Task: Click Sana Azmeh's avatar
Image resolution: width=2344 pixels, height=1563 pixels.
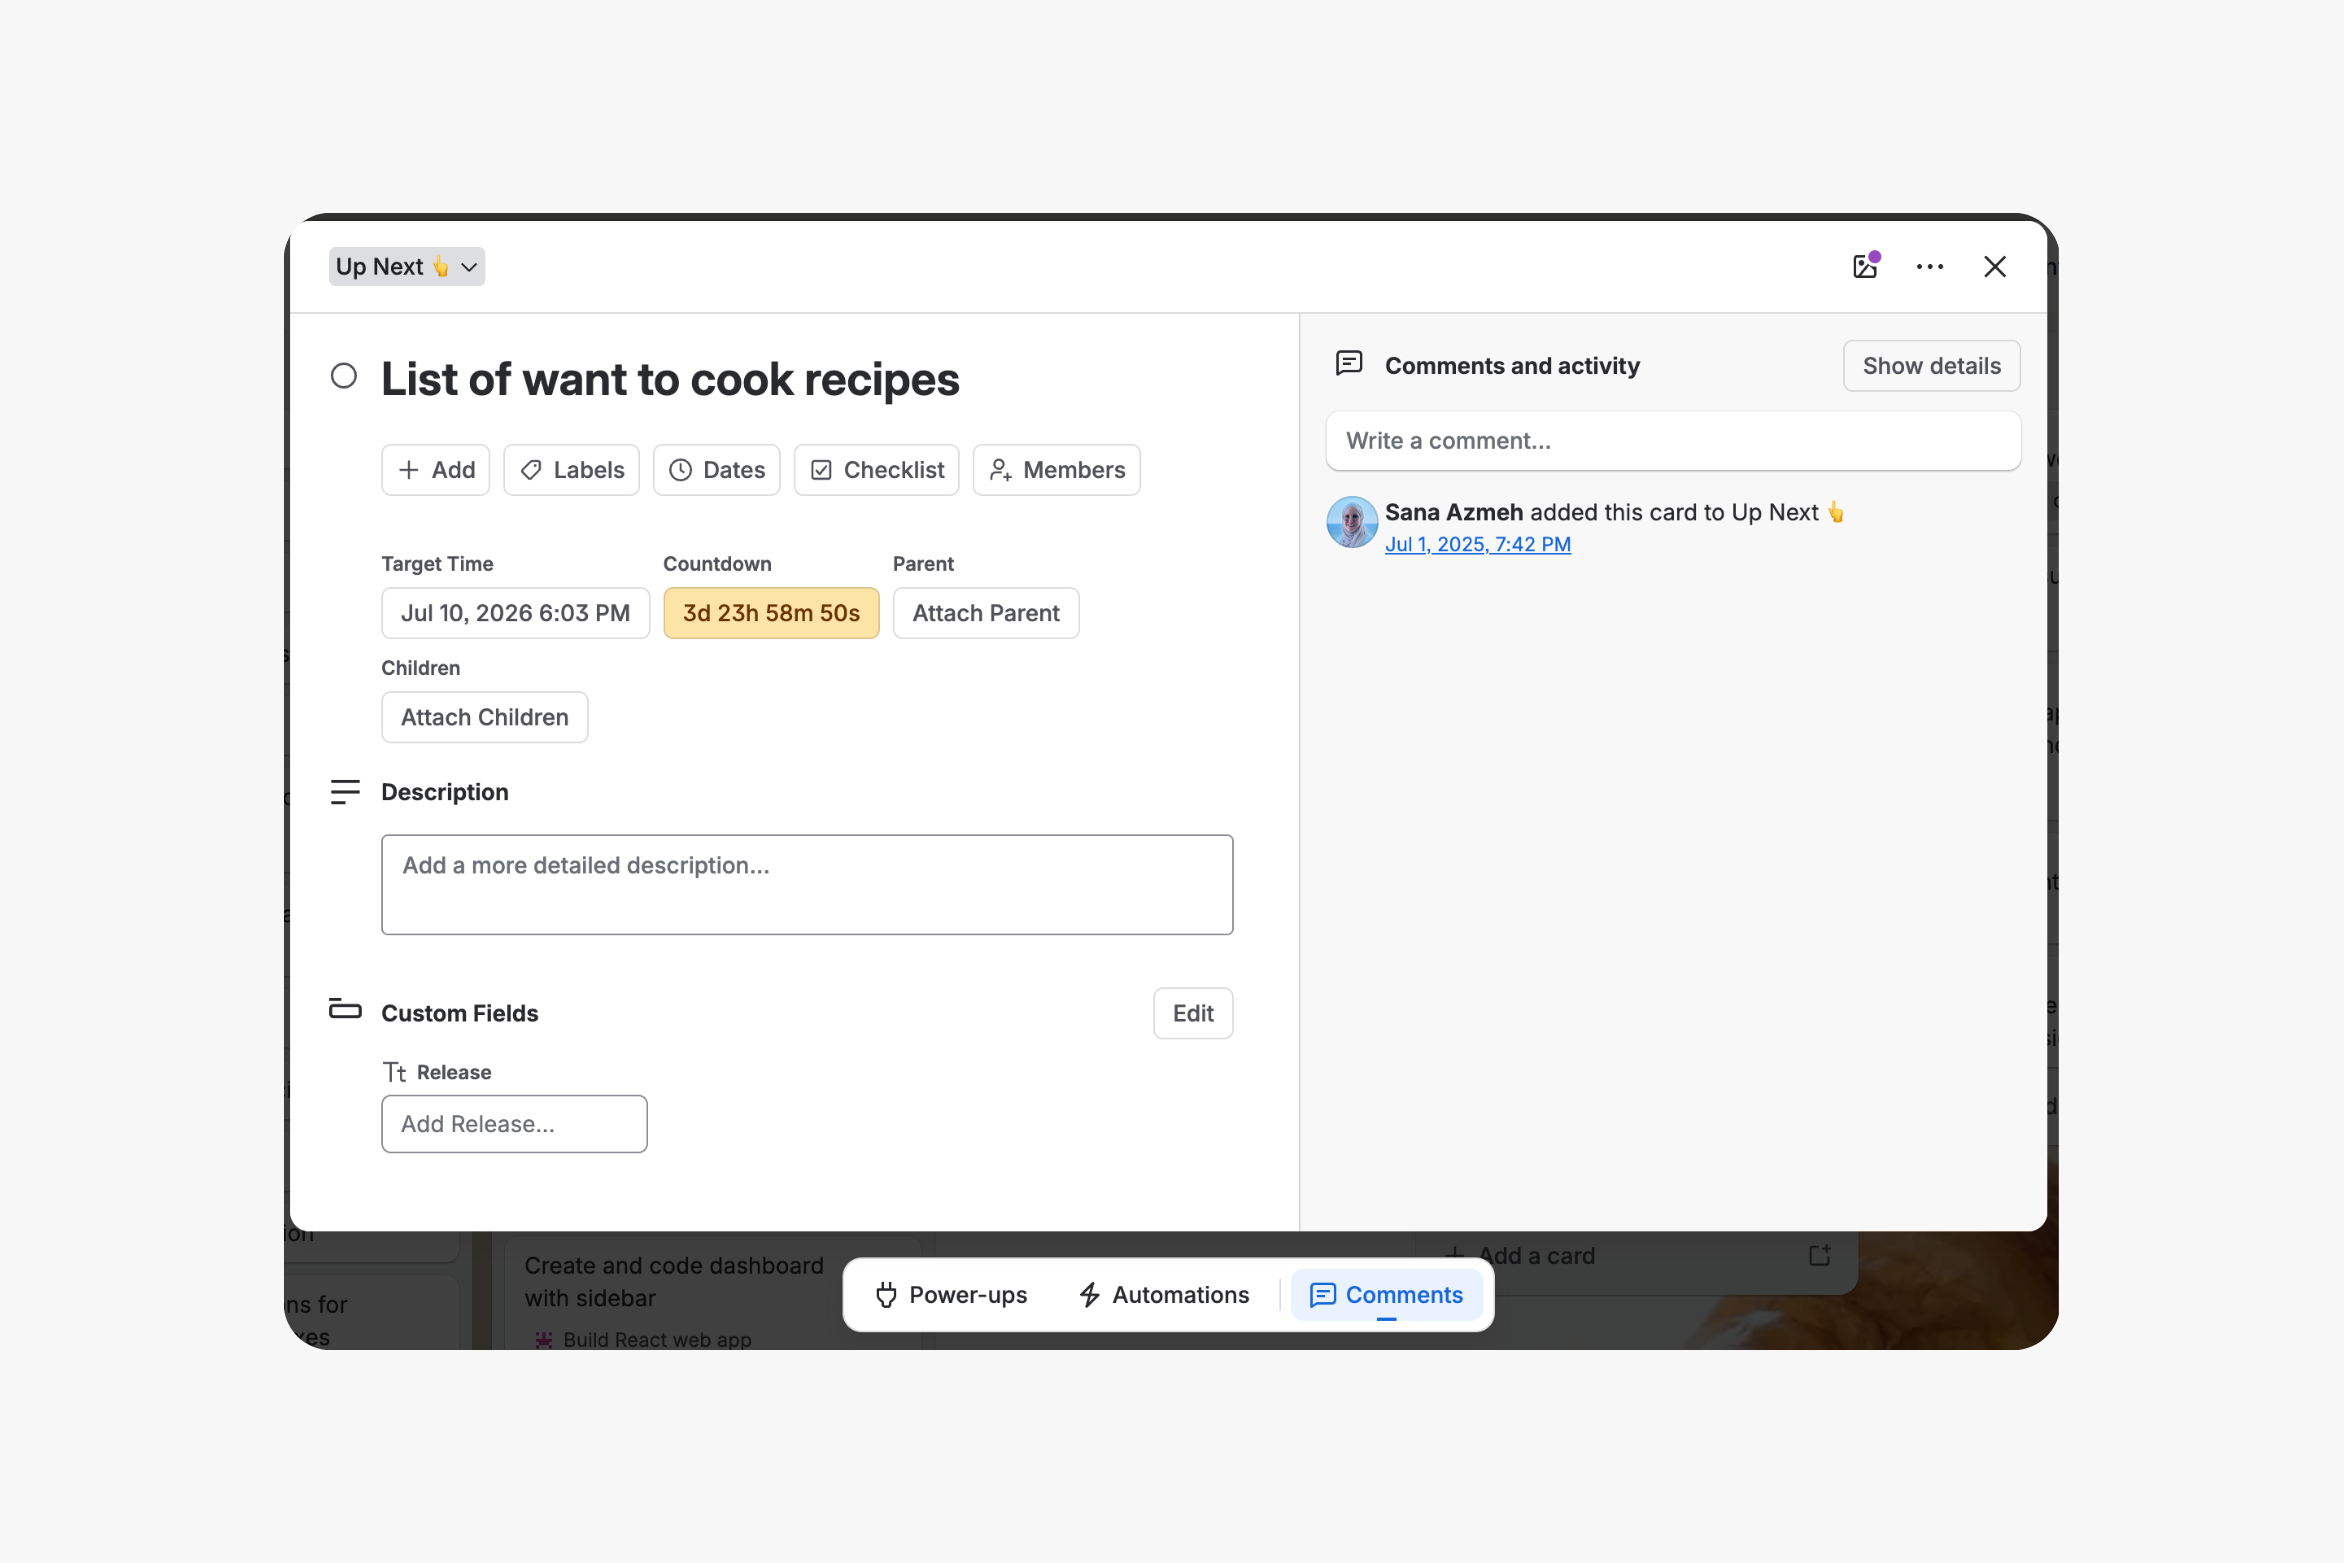Action: point(1352,522)
